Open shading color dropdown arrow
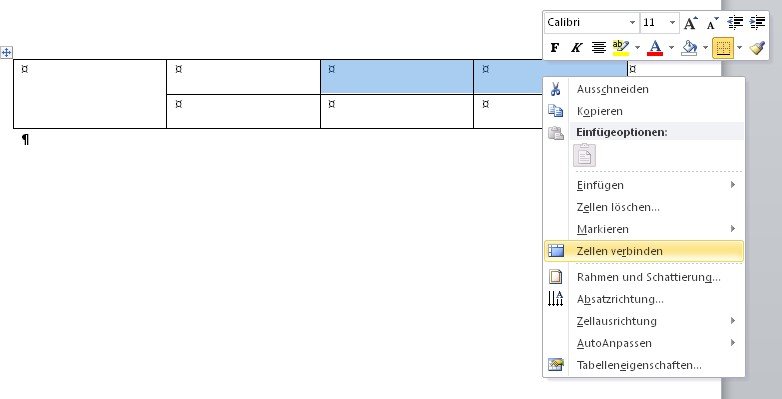The image size is (782, 399). pyautogui.click(x=705, y=48)
